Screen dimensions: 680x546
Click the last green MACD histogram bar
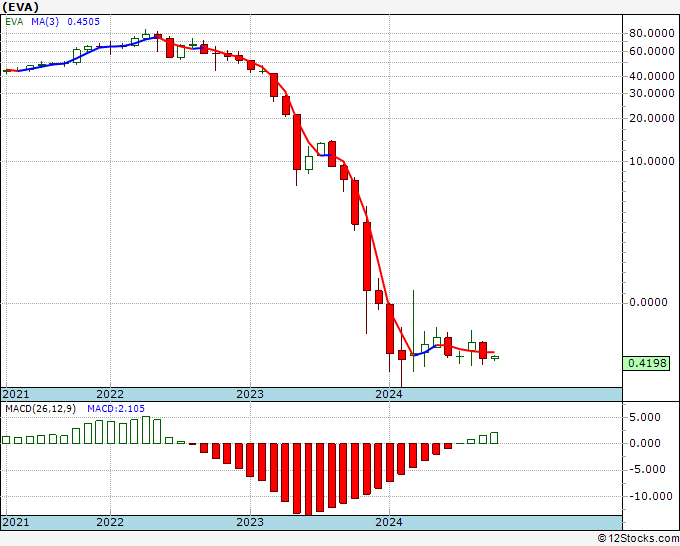[494, 438]
